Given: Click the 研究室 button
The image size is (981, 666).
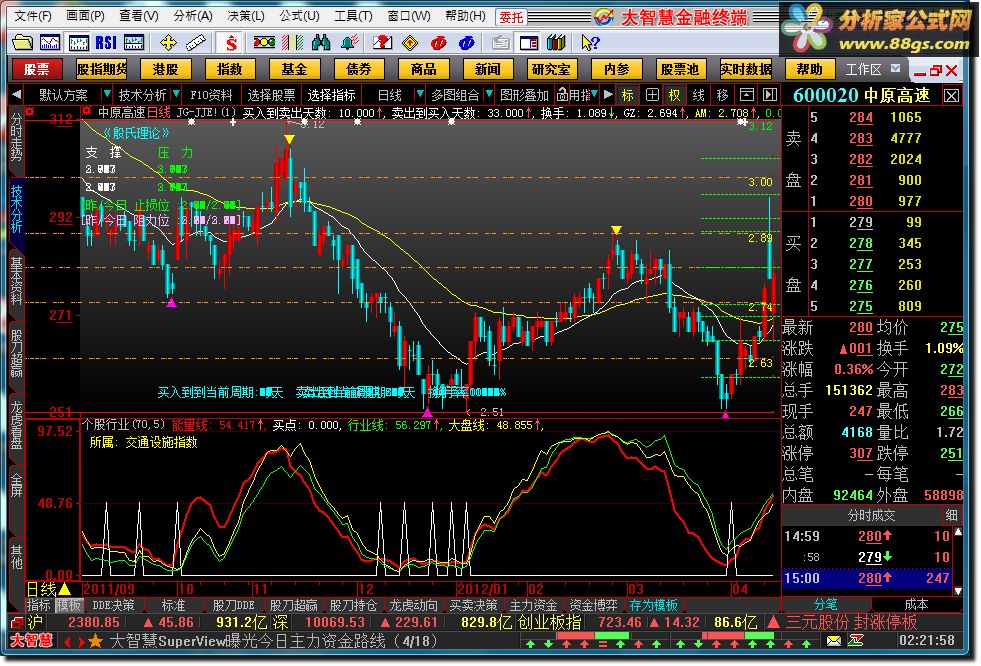Looking at the screenshot, I should pyautogui.click(x=551, y=69).
